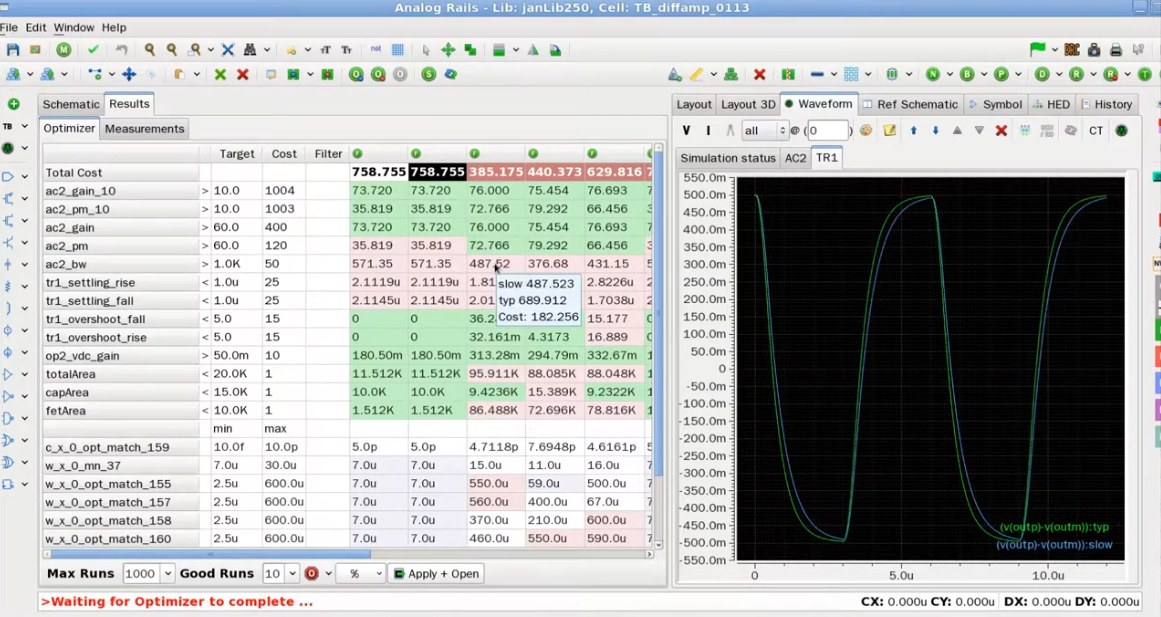Toggle the CT button in waveform toolbar

click(1096, 131)
